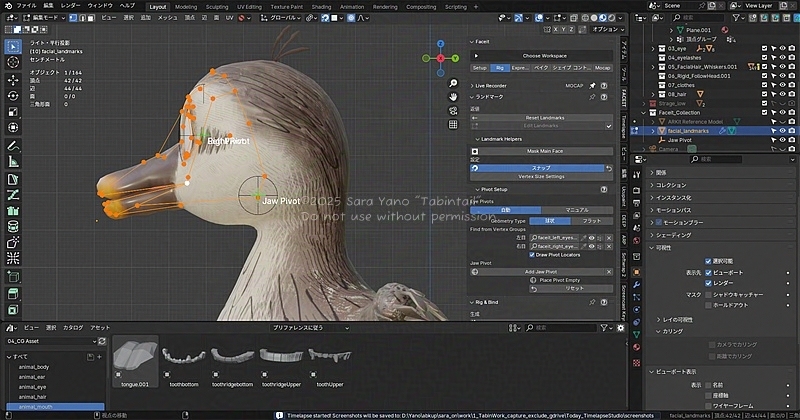Collapse the Faceit panel
The image size is (800, 420).
point(472,42)
